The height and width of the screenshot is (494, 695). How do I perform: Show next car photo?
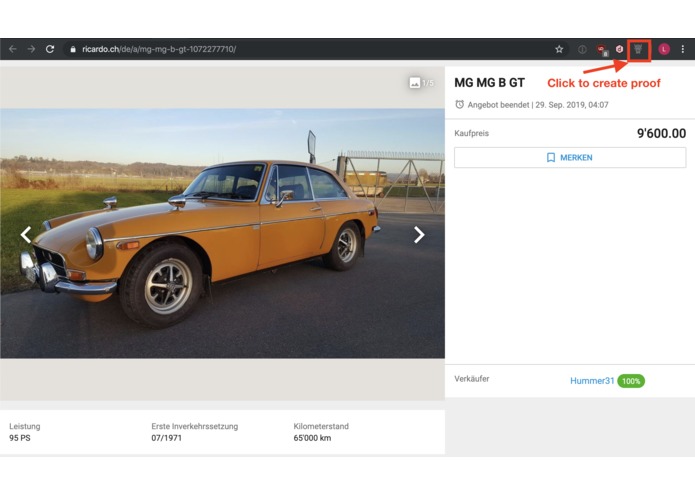point(419,235)
